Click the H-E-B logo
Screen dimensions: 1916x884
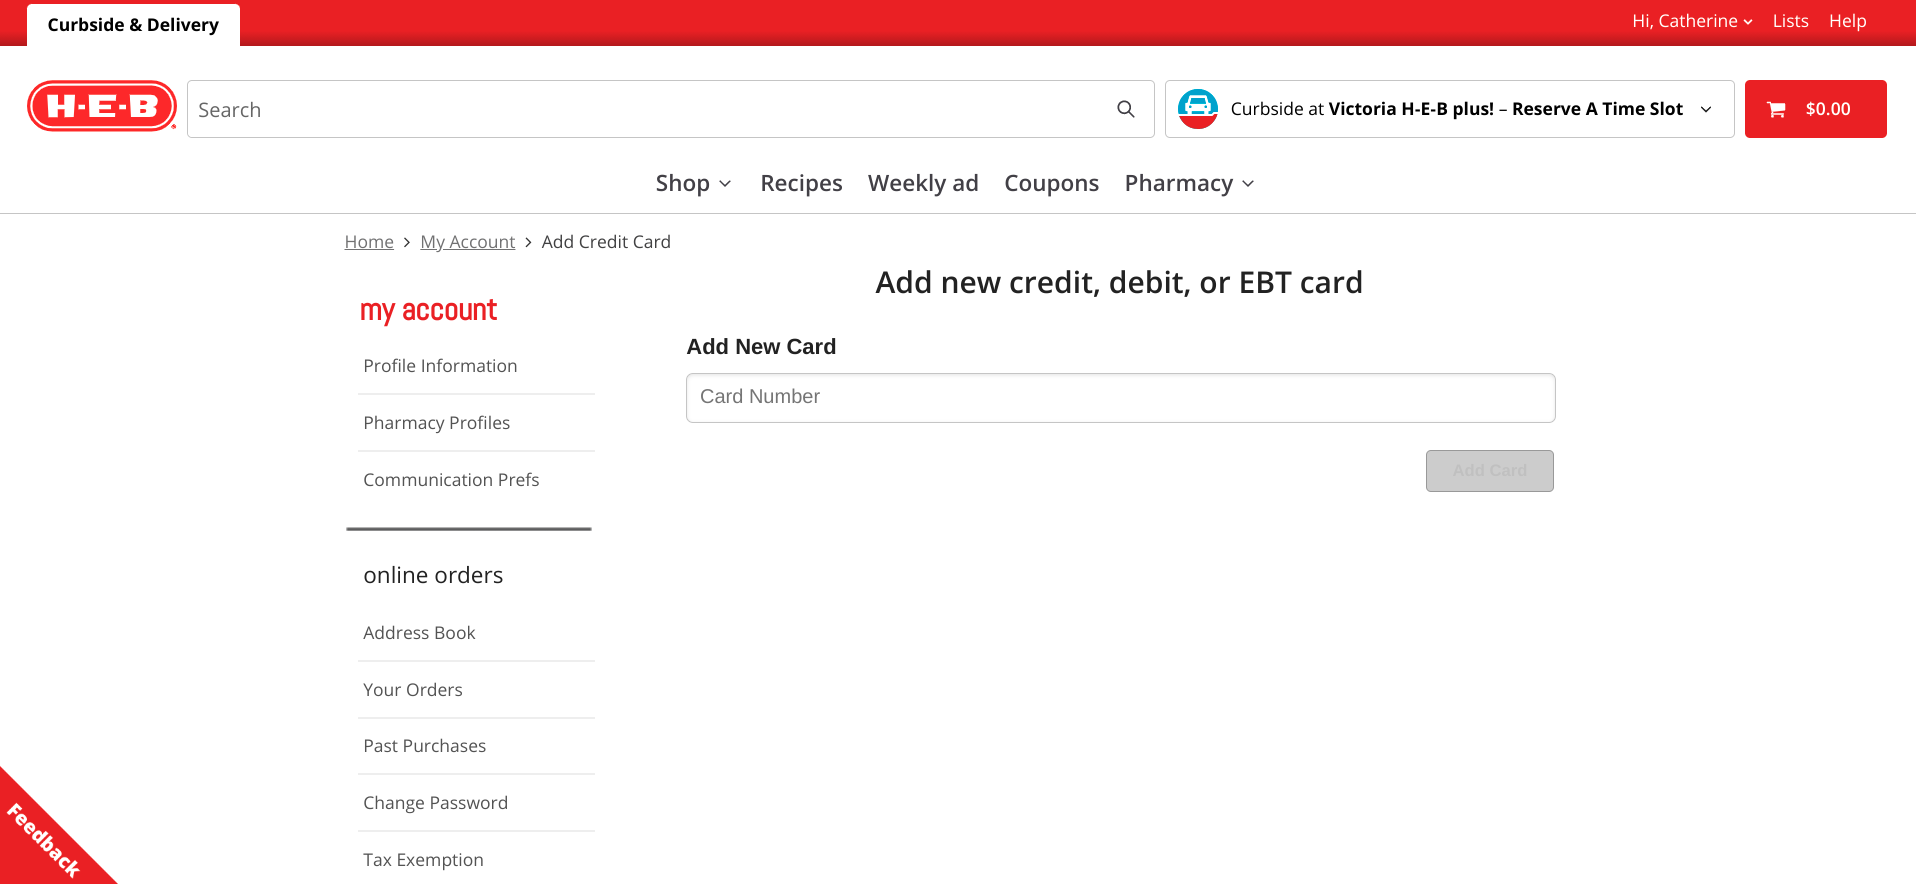pos(102,107)
